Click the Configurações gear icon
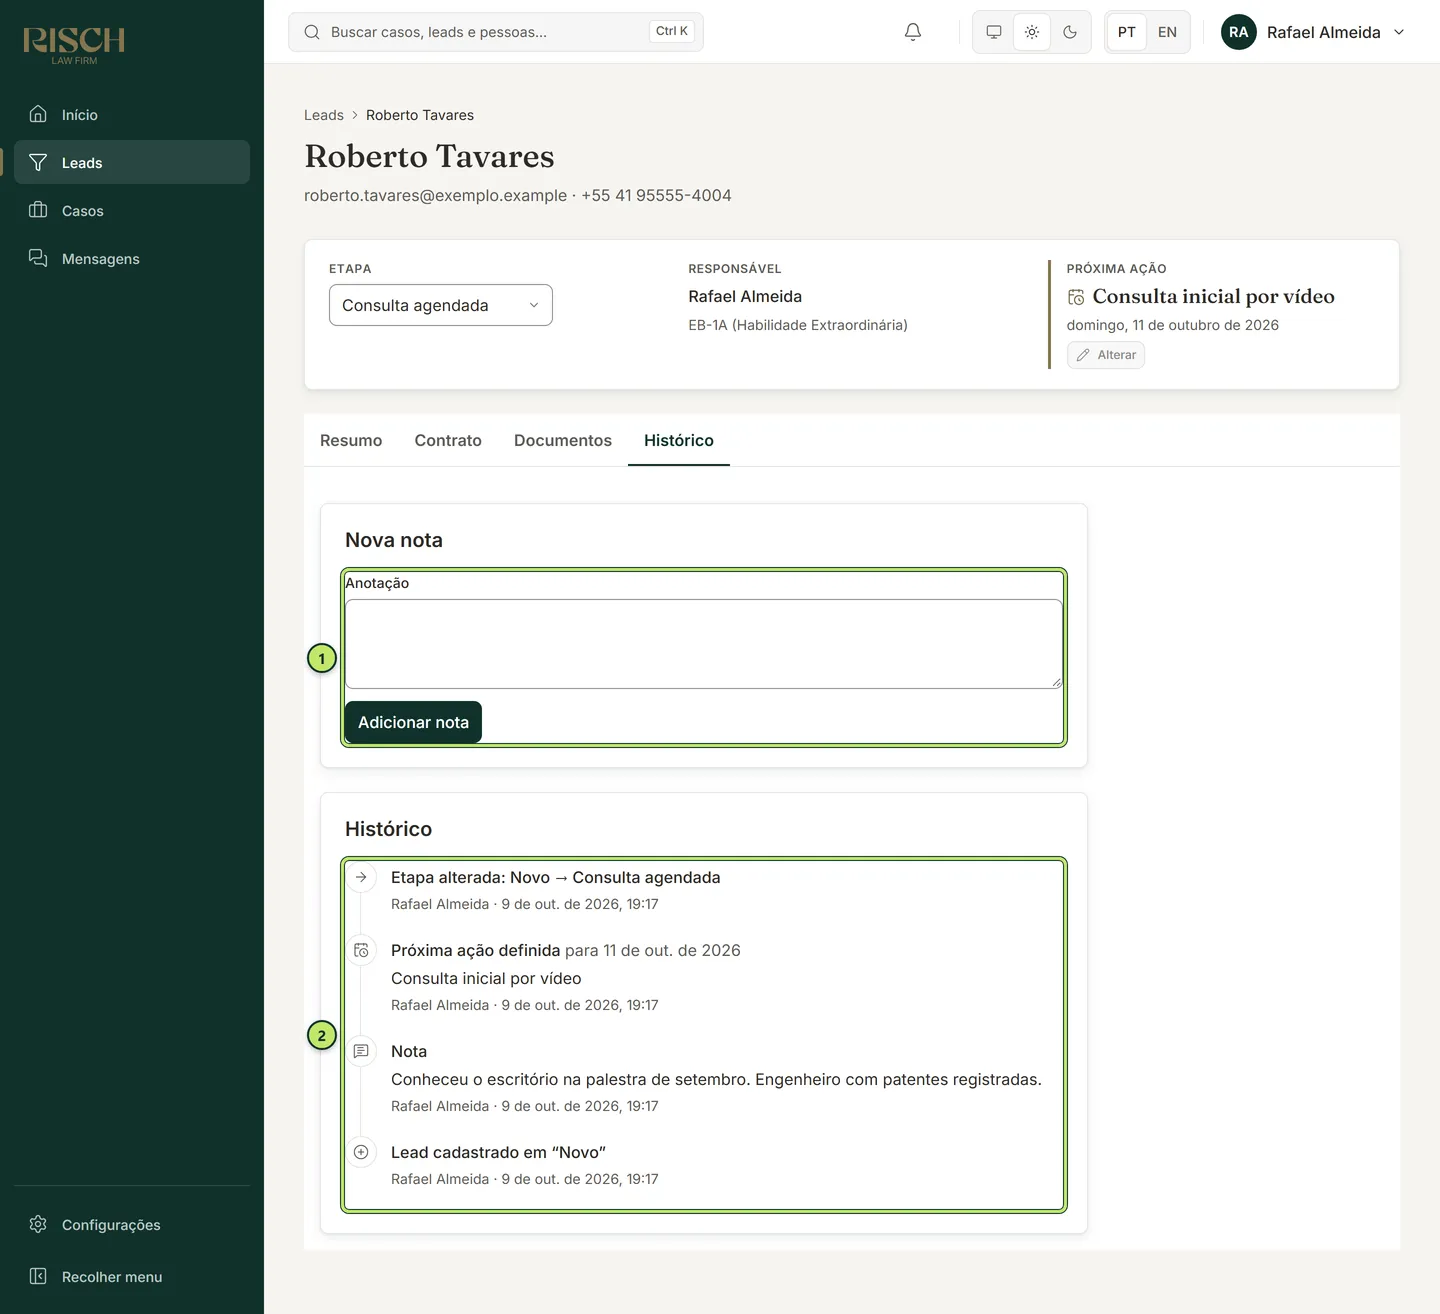1440x1314 pixels. tap(38, 1224)
